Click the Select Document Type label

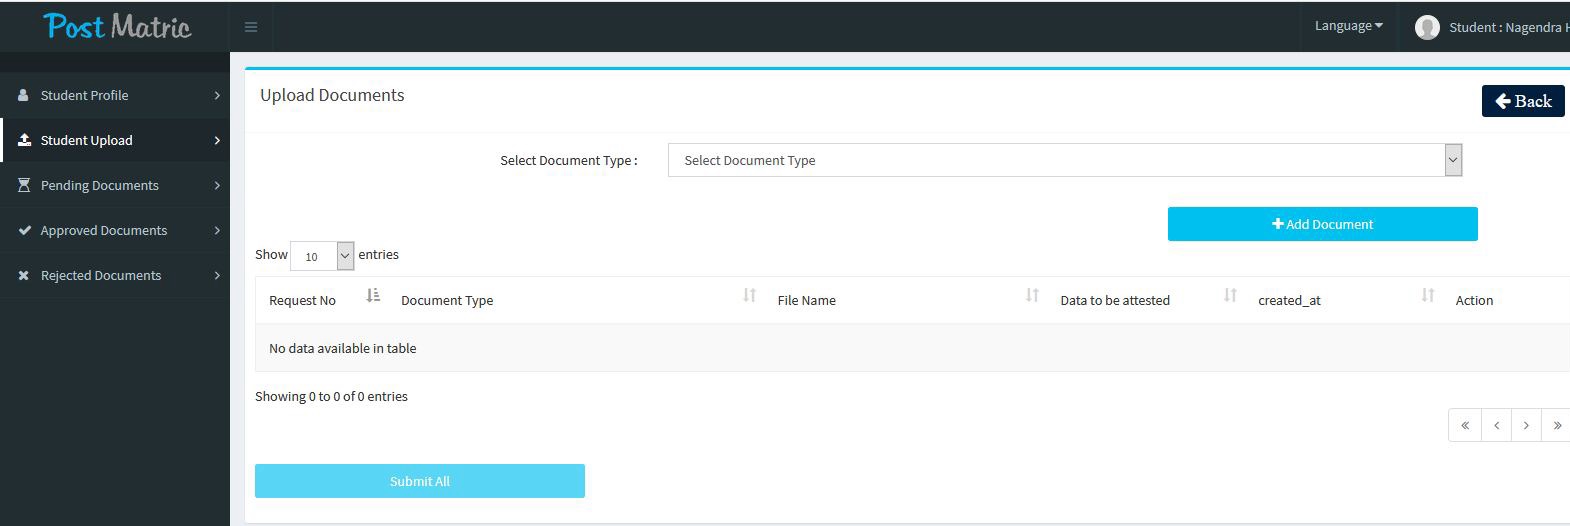coord(569,160)
